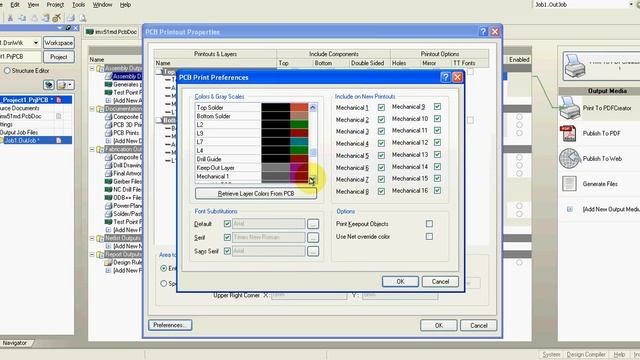This screenshot has width=640, height=360.
Task: Toggle the Serif font substitution checkbox
Action: pyautogui.click(x=227, y=237)
